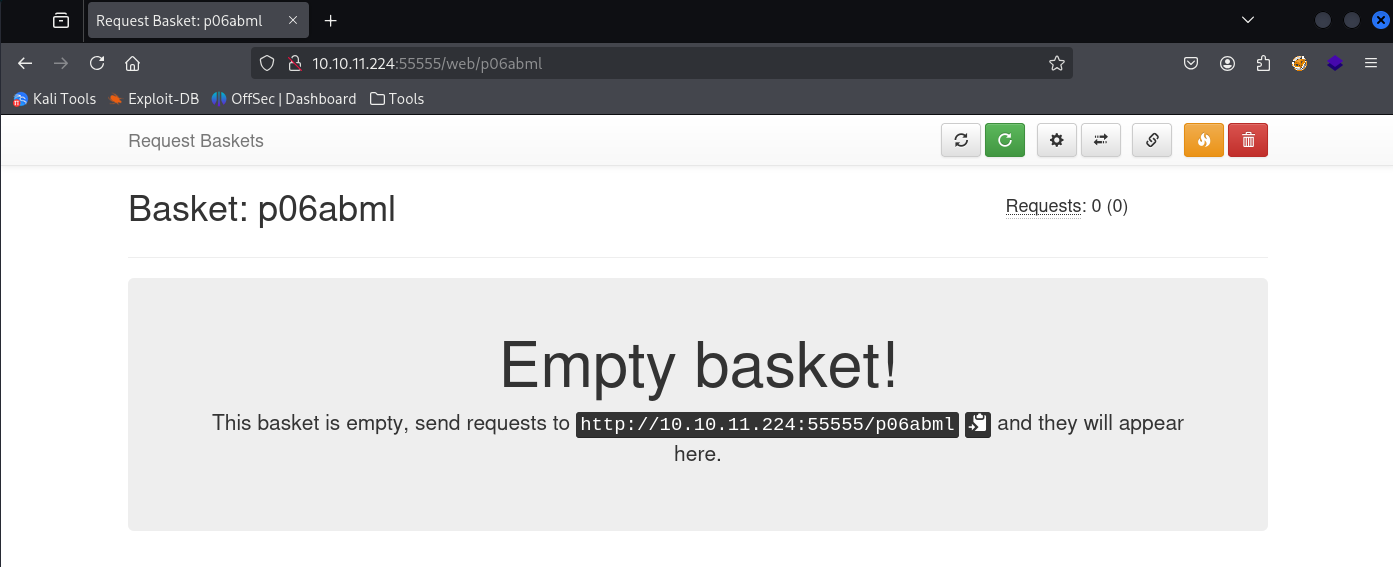Click the gray refresh requests button

coord(961,141)
